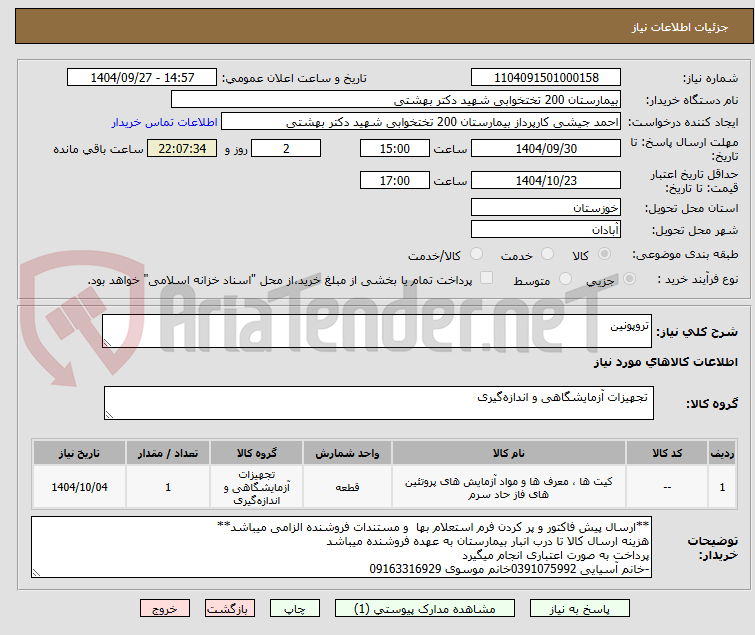Click the goods group cell تجهیزات آزمایشگاهی
Image resolution: width=755 pixels, height=635 pixels.
pyautogui.click(x=257, y=487)
